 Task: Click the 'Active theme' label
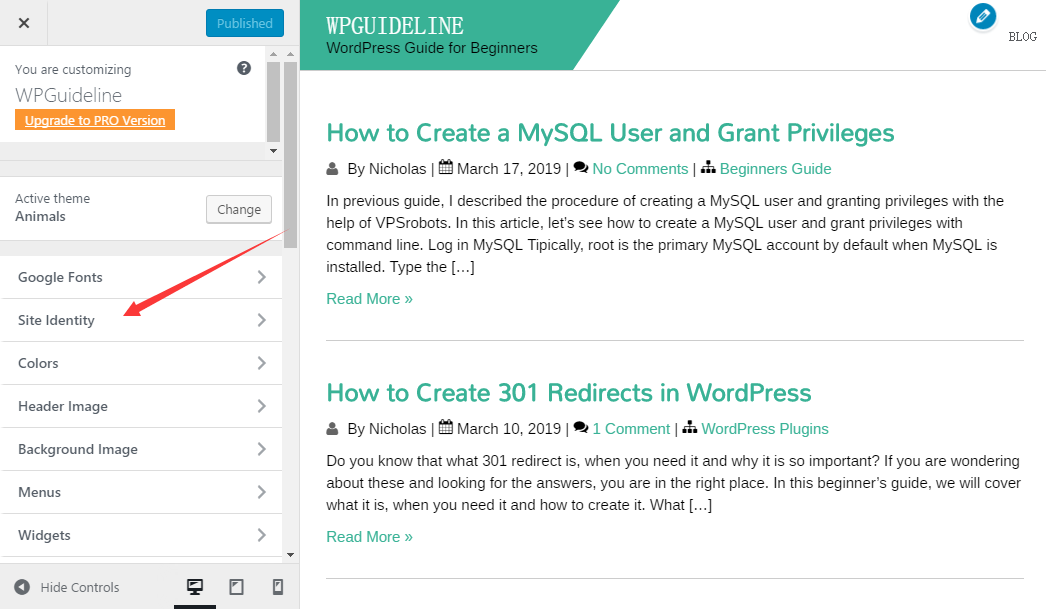53,198
